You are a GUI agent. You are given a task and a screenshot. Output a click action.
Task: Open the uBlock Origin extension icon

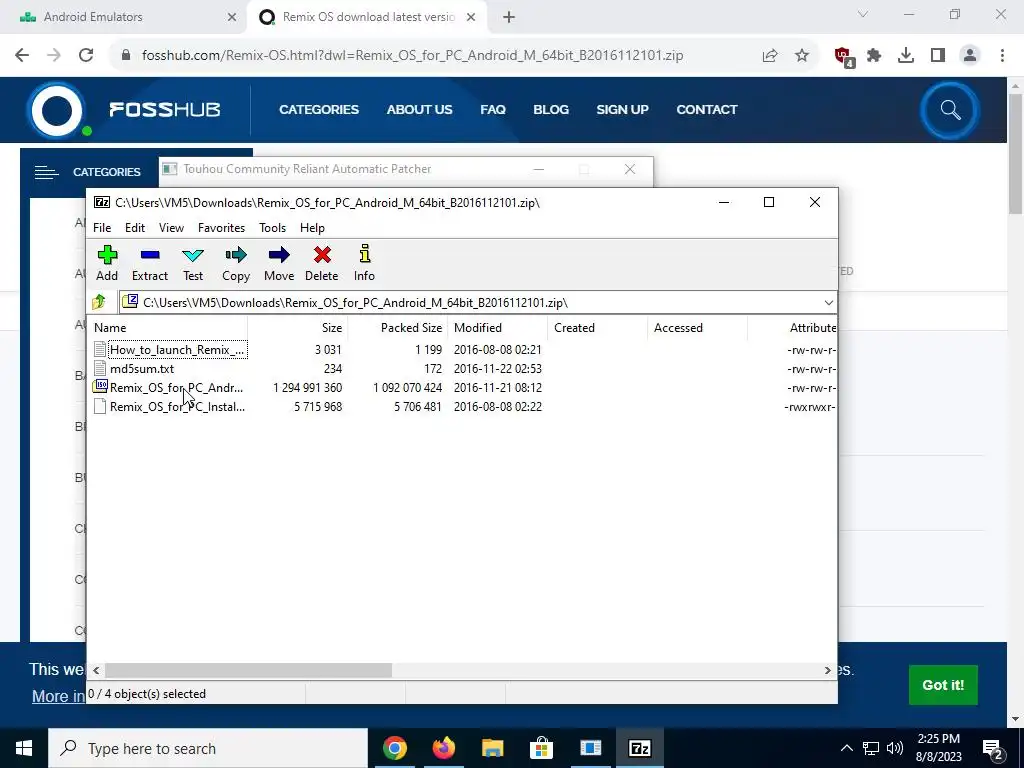pos(844,57)
